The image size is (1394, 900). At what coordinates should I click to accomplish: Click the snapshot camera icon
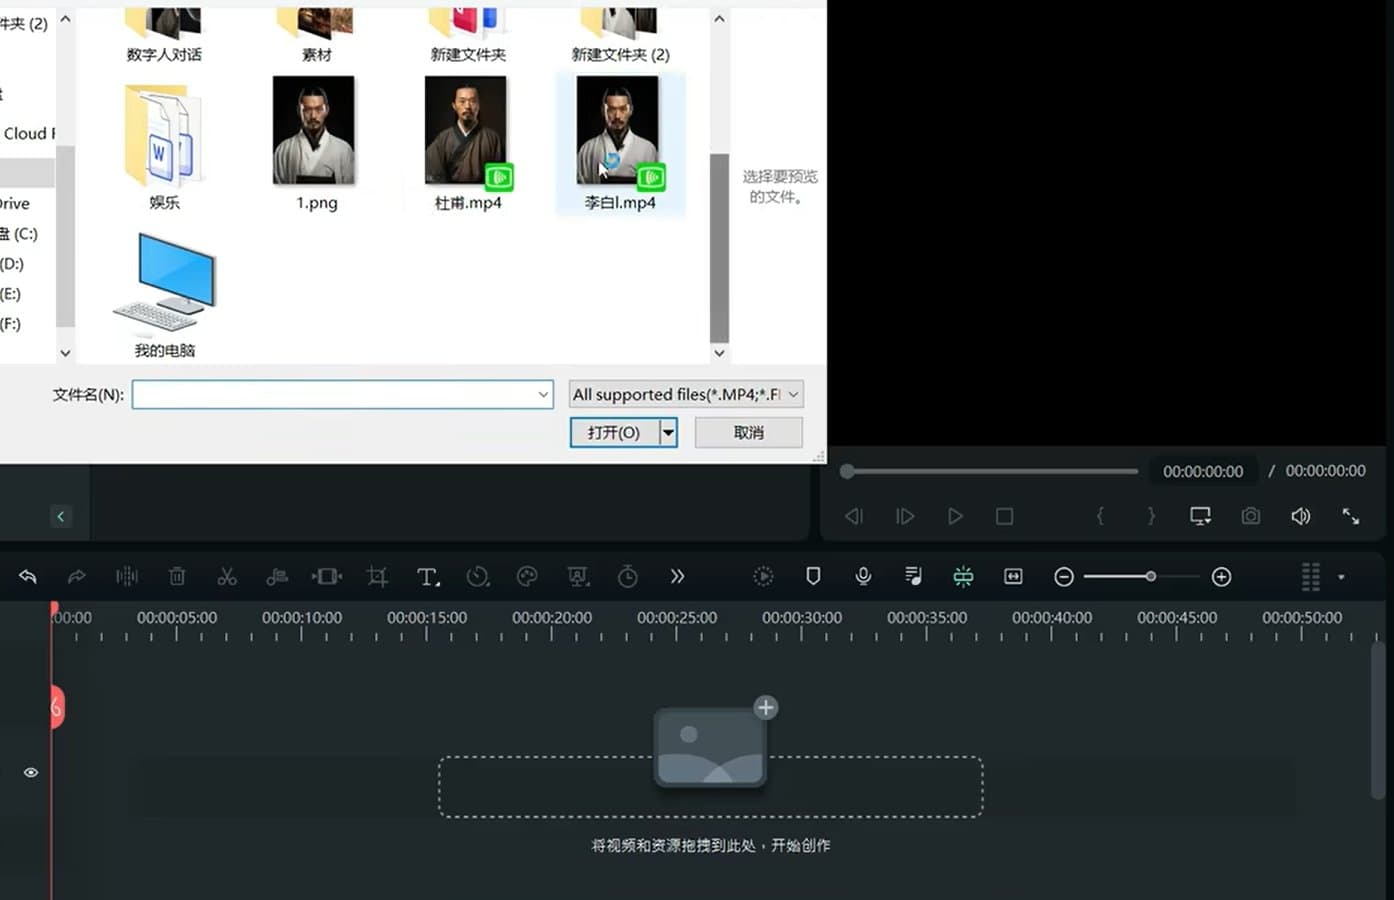click(1250, 516)
